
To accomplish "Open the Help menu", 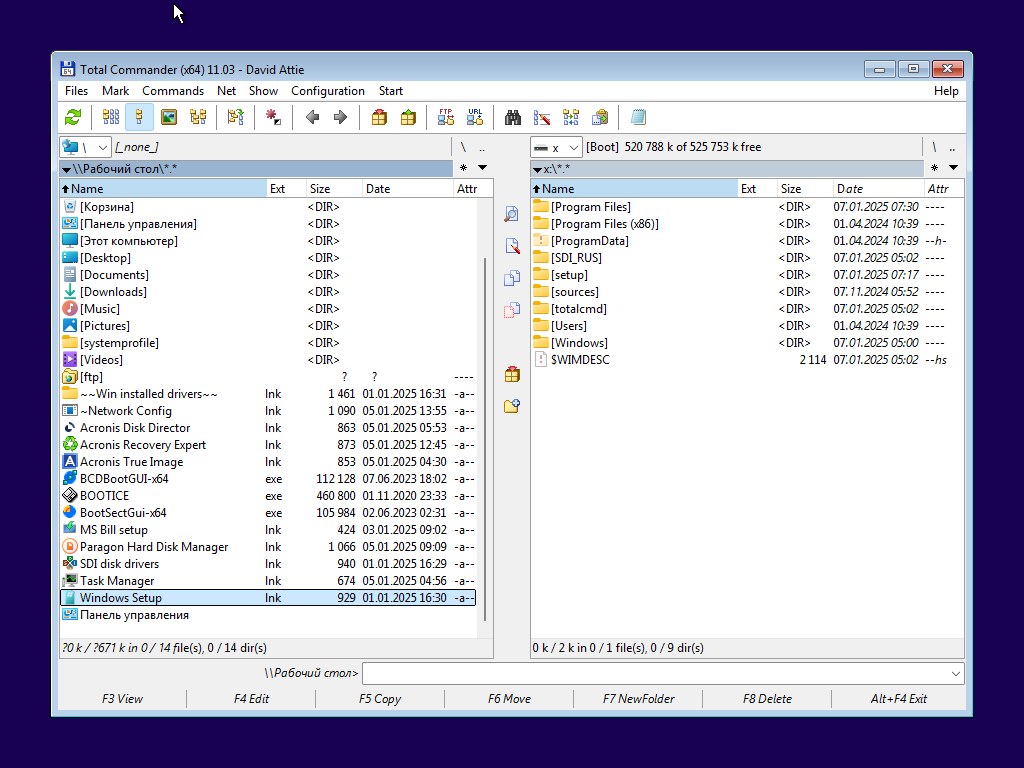I will [946, 91].
